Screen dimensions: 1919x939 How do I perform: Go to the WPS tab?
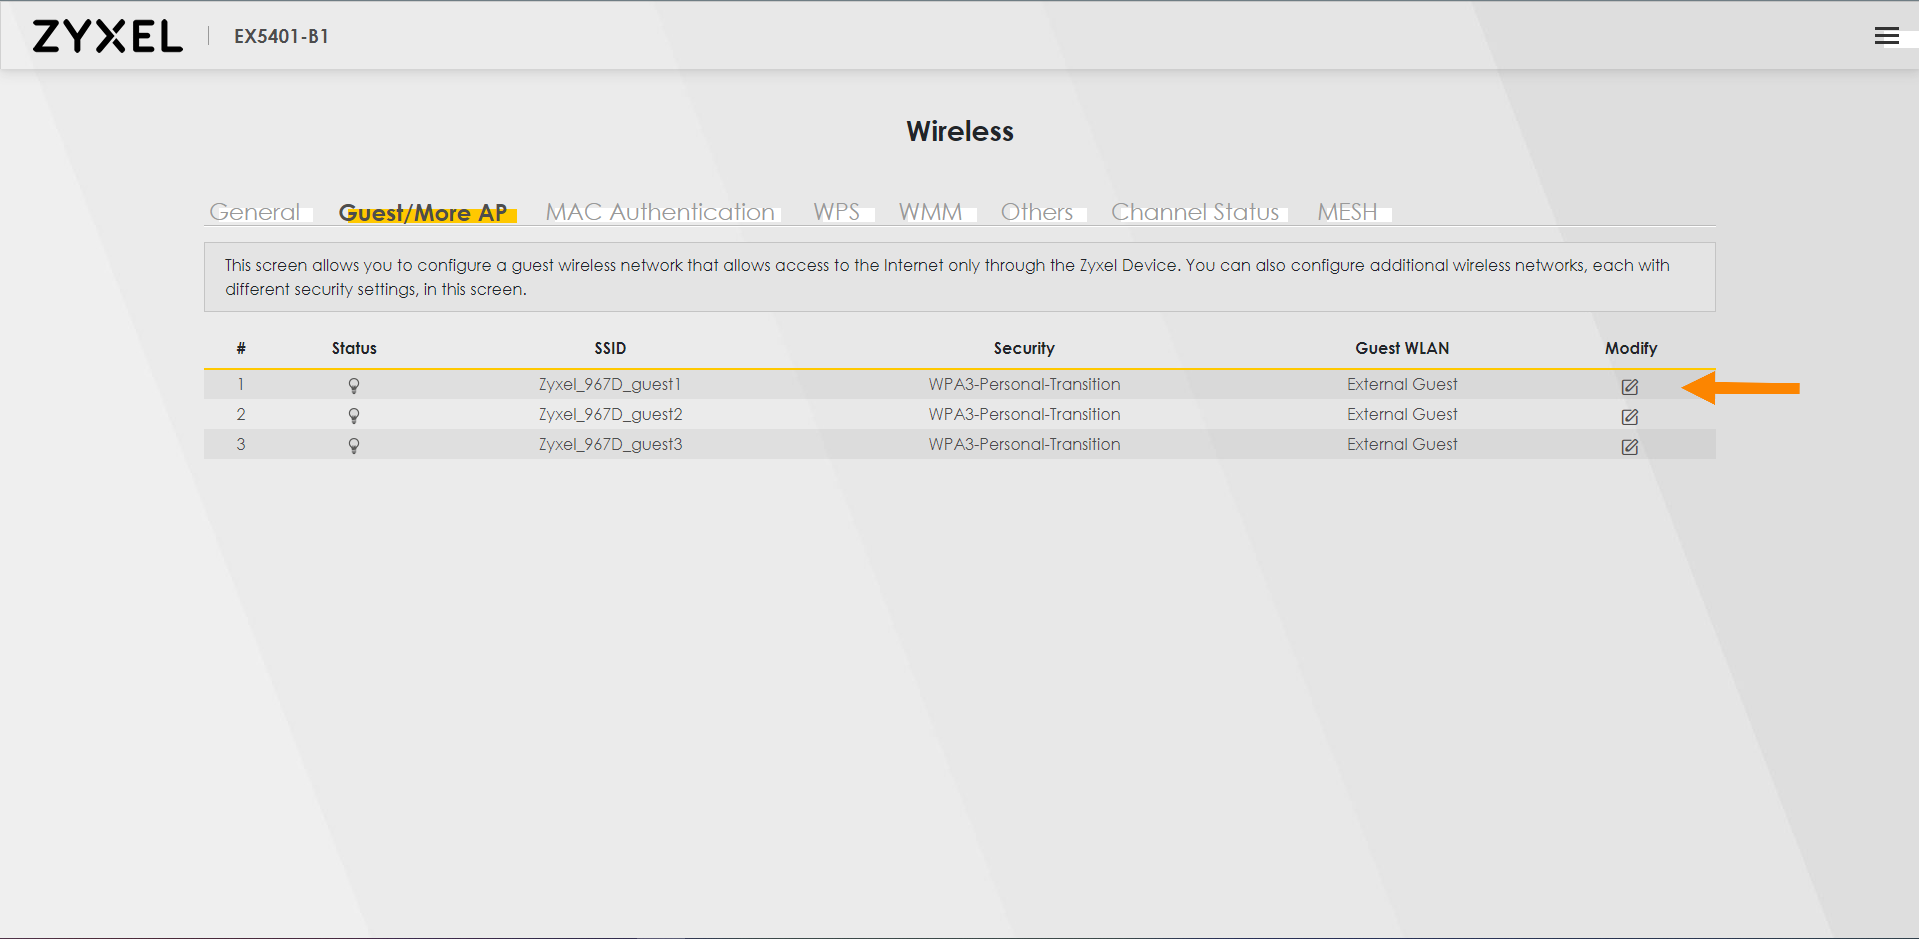click(836, 212)
